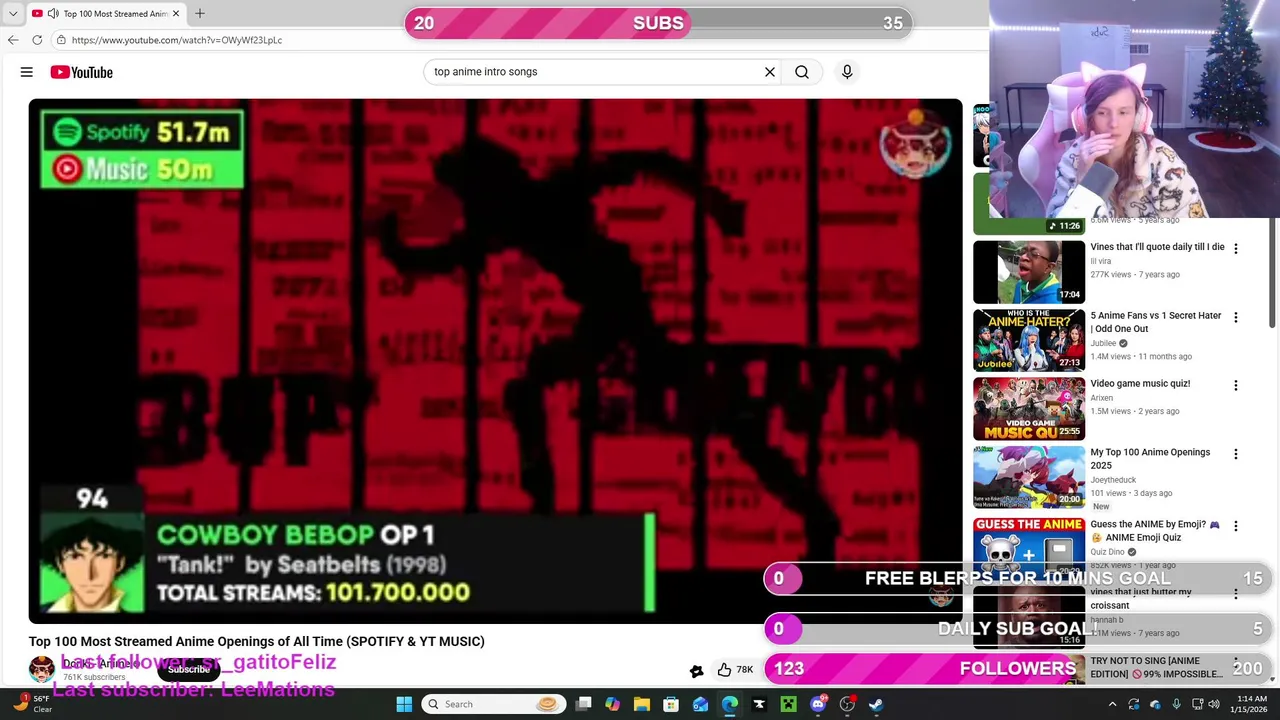Click the Jubilee channel name
1280x720 pixels.
[1103, 343]
